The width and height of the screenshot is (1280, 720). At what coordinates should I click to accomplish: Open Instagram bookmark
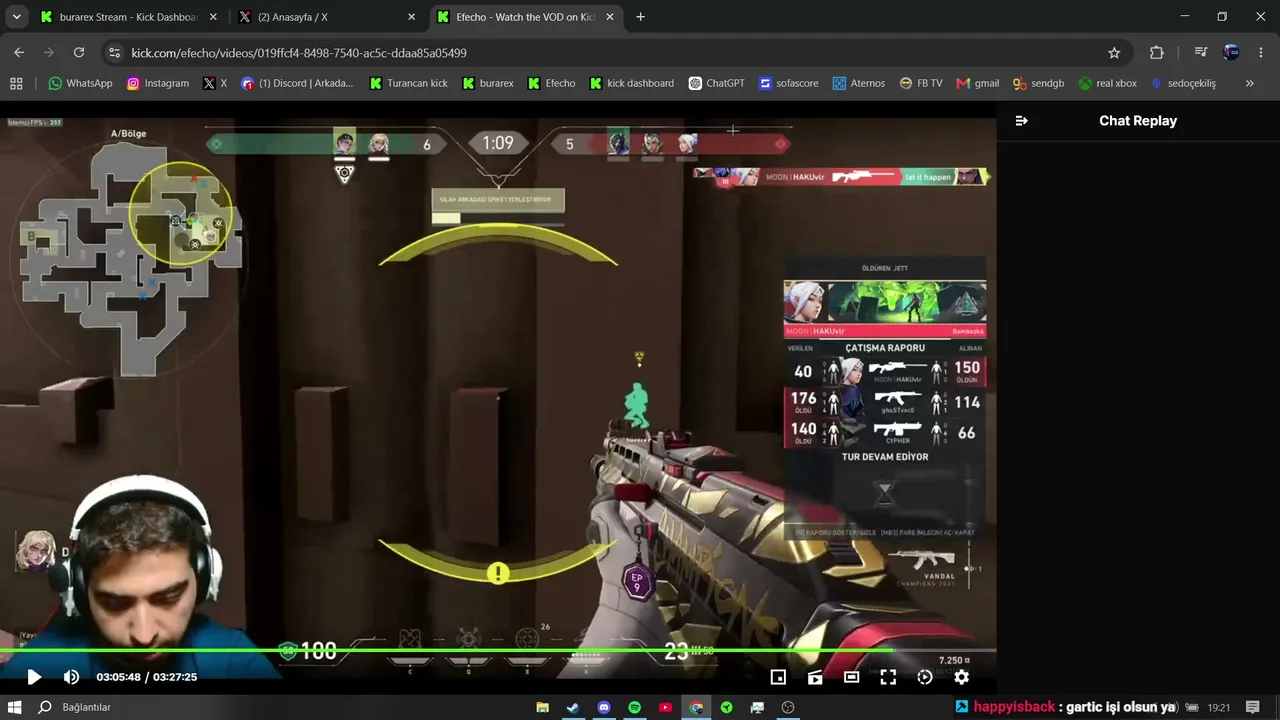click(158, 83)
